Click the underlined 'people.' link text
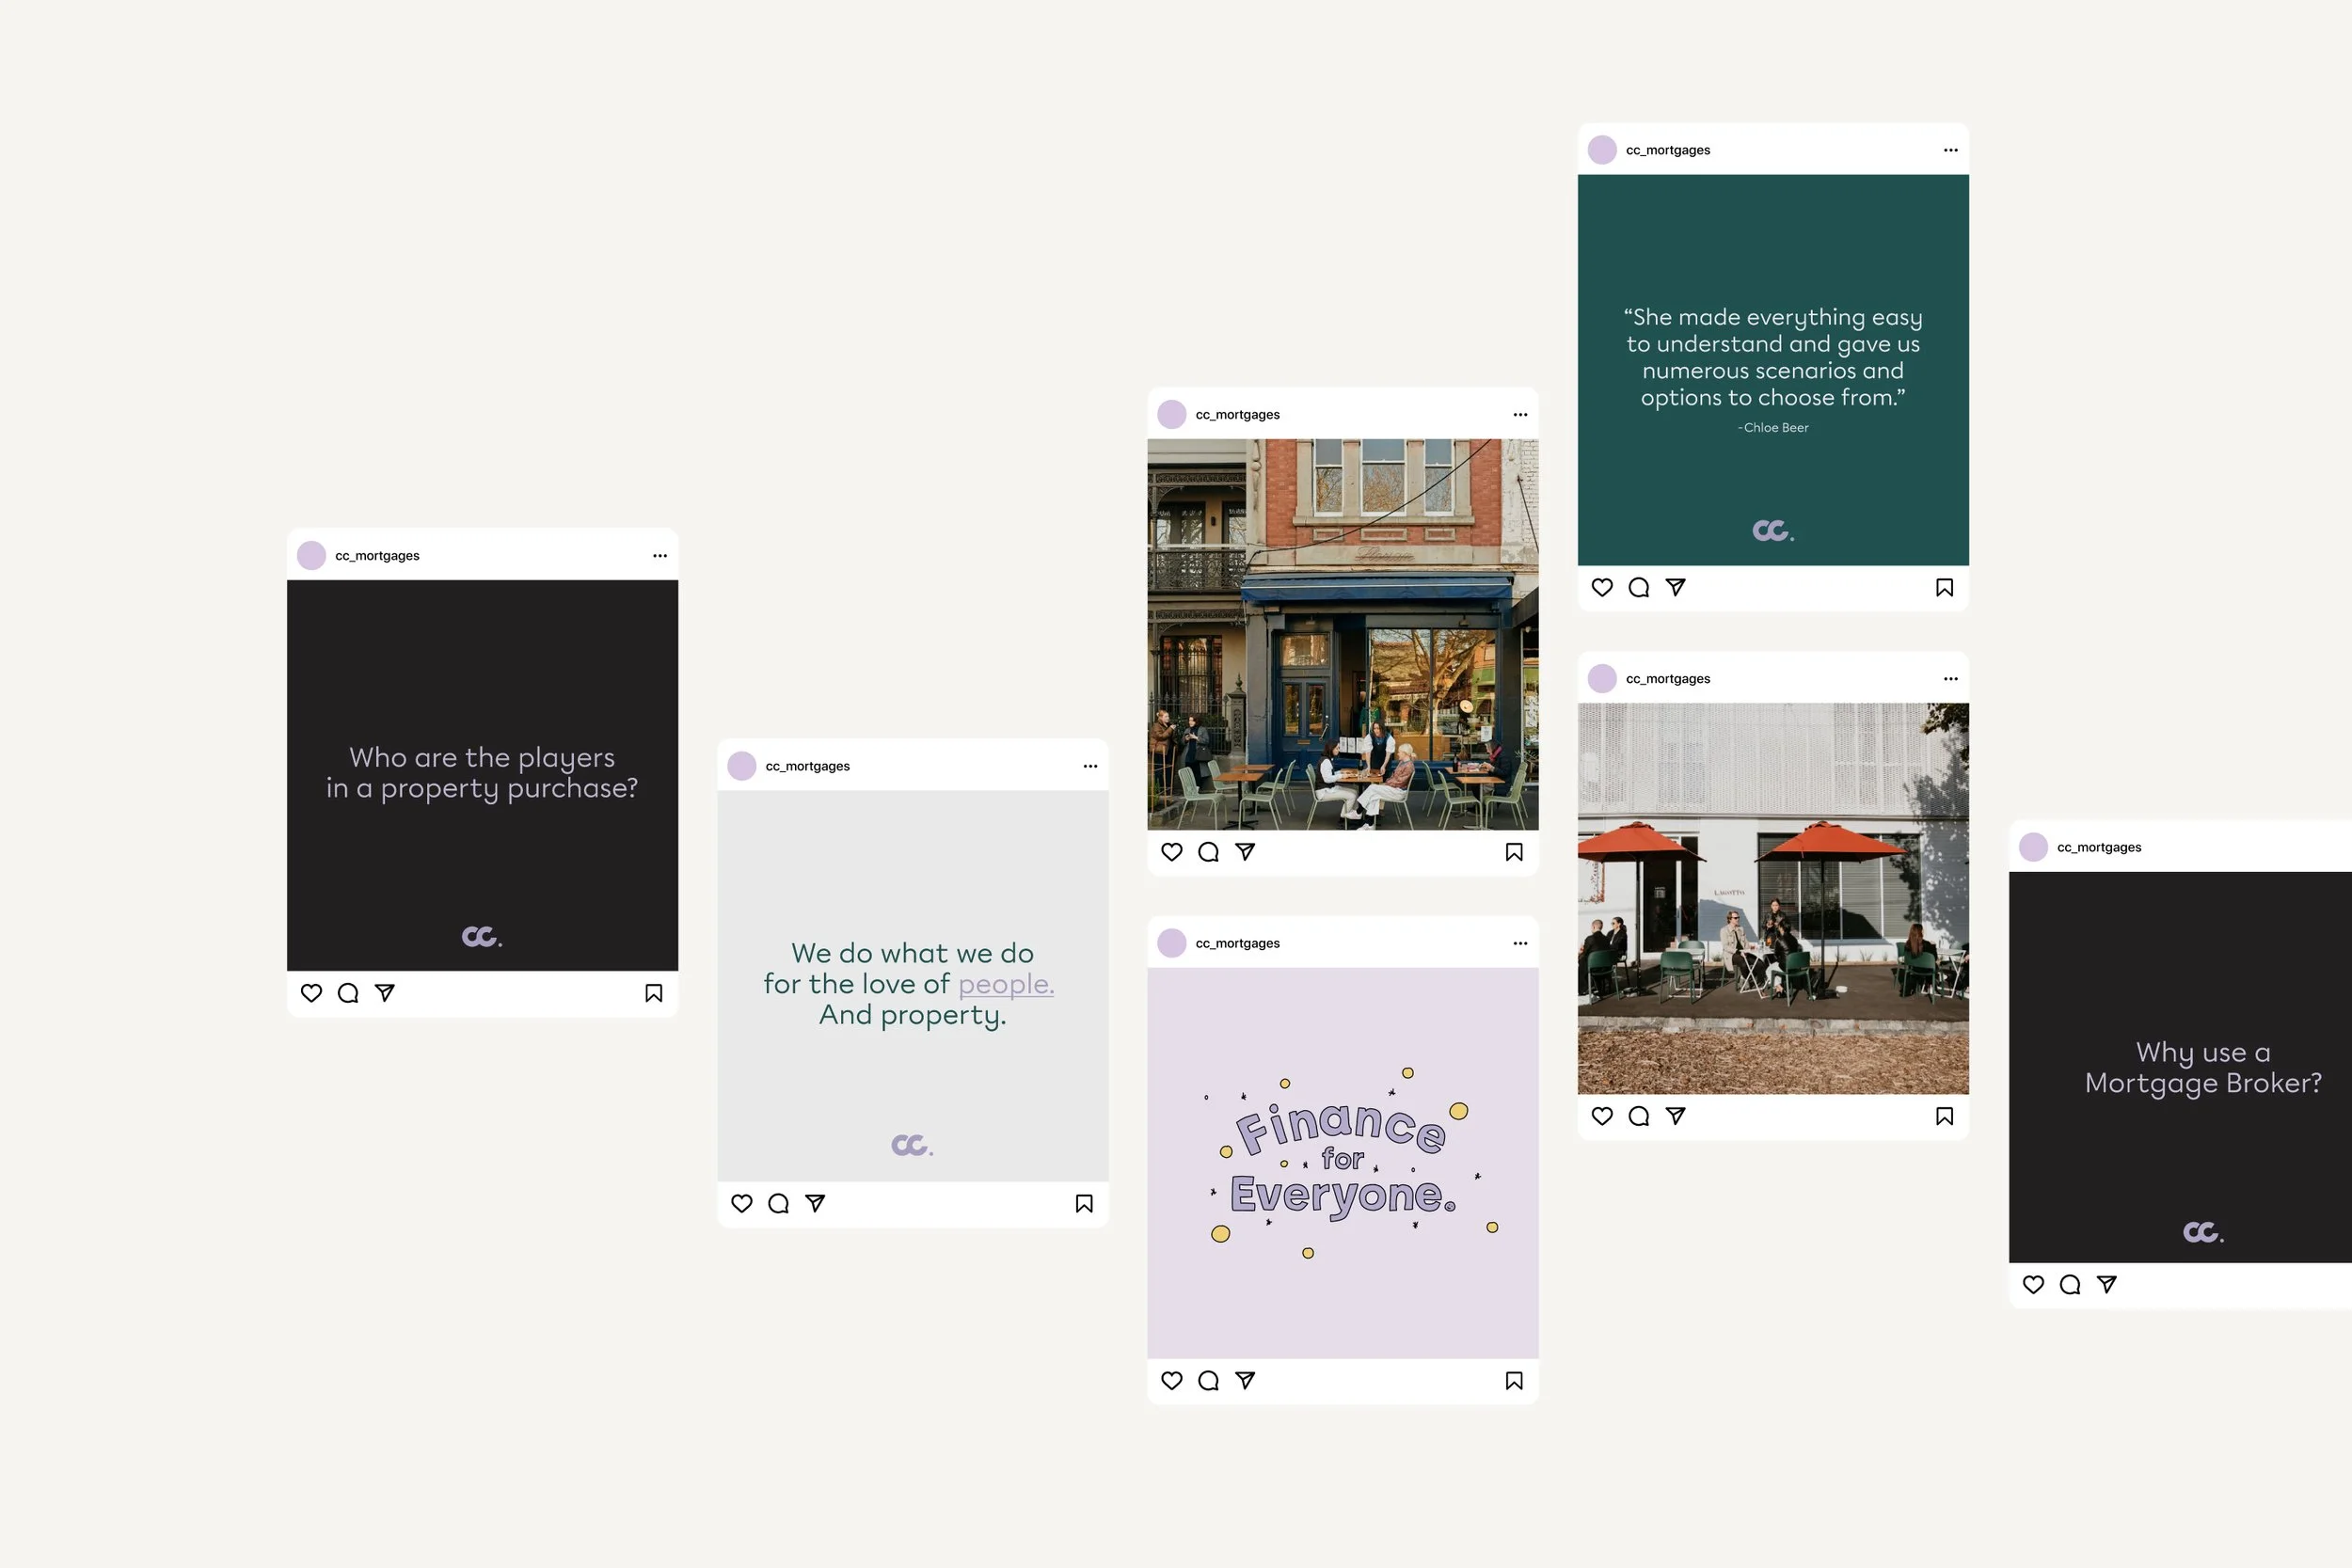 click(1005, 984)
